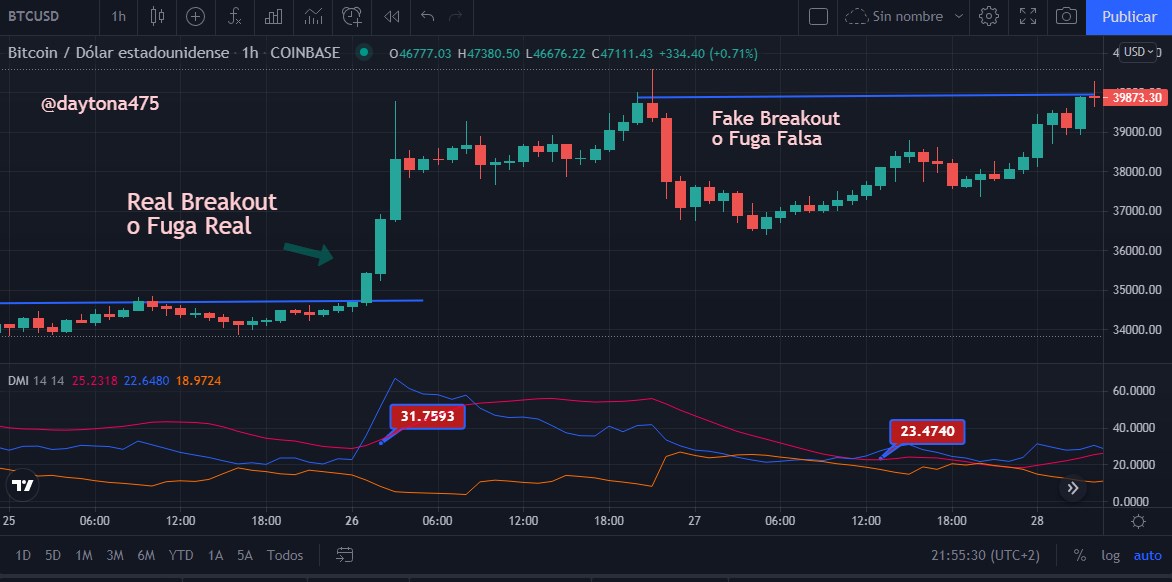Open the fx indicators menu

[x=234, y=16]
